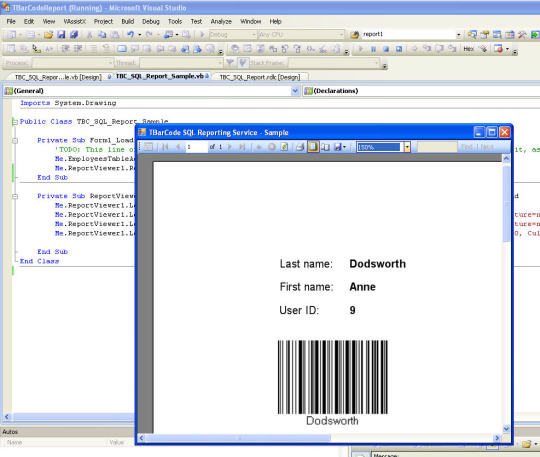The width and height of the screenshot is (540, 457).
Task: Click the tools hammer-and-wrench icon
Action: point(522,34)
